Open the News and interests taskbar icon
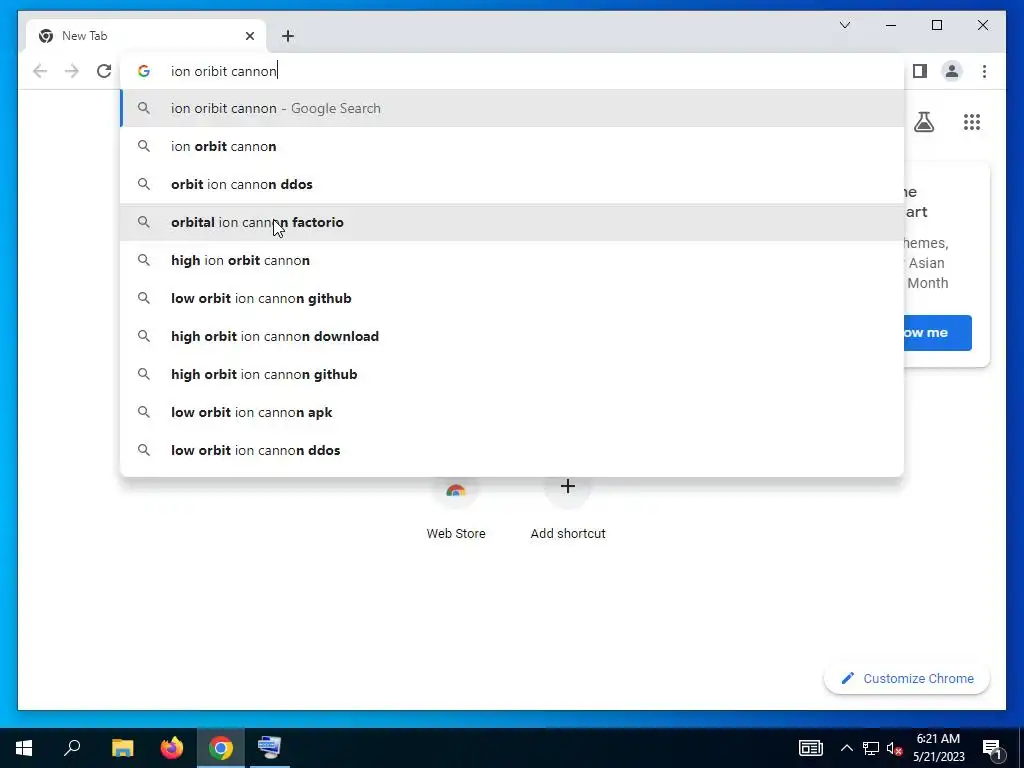The height and width of the screenshot is (768, 1024). pyautogui.click(x=810, y=748)
